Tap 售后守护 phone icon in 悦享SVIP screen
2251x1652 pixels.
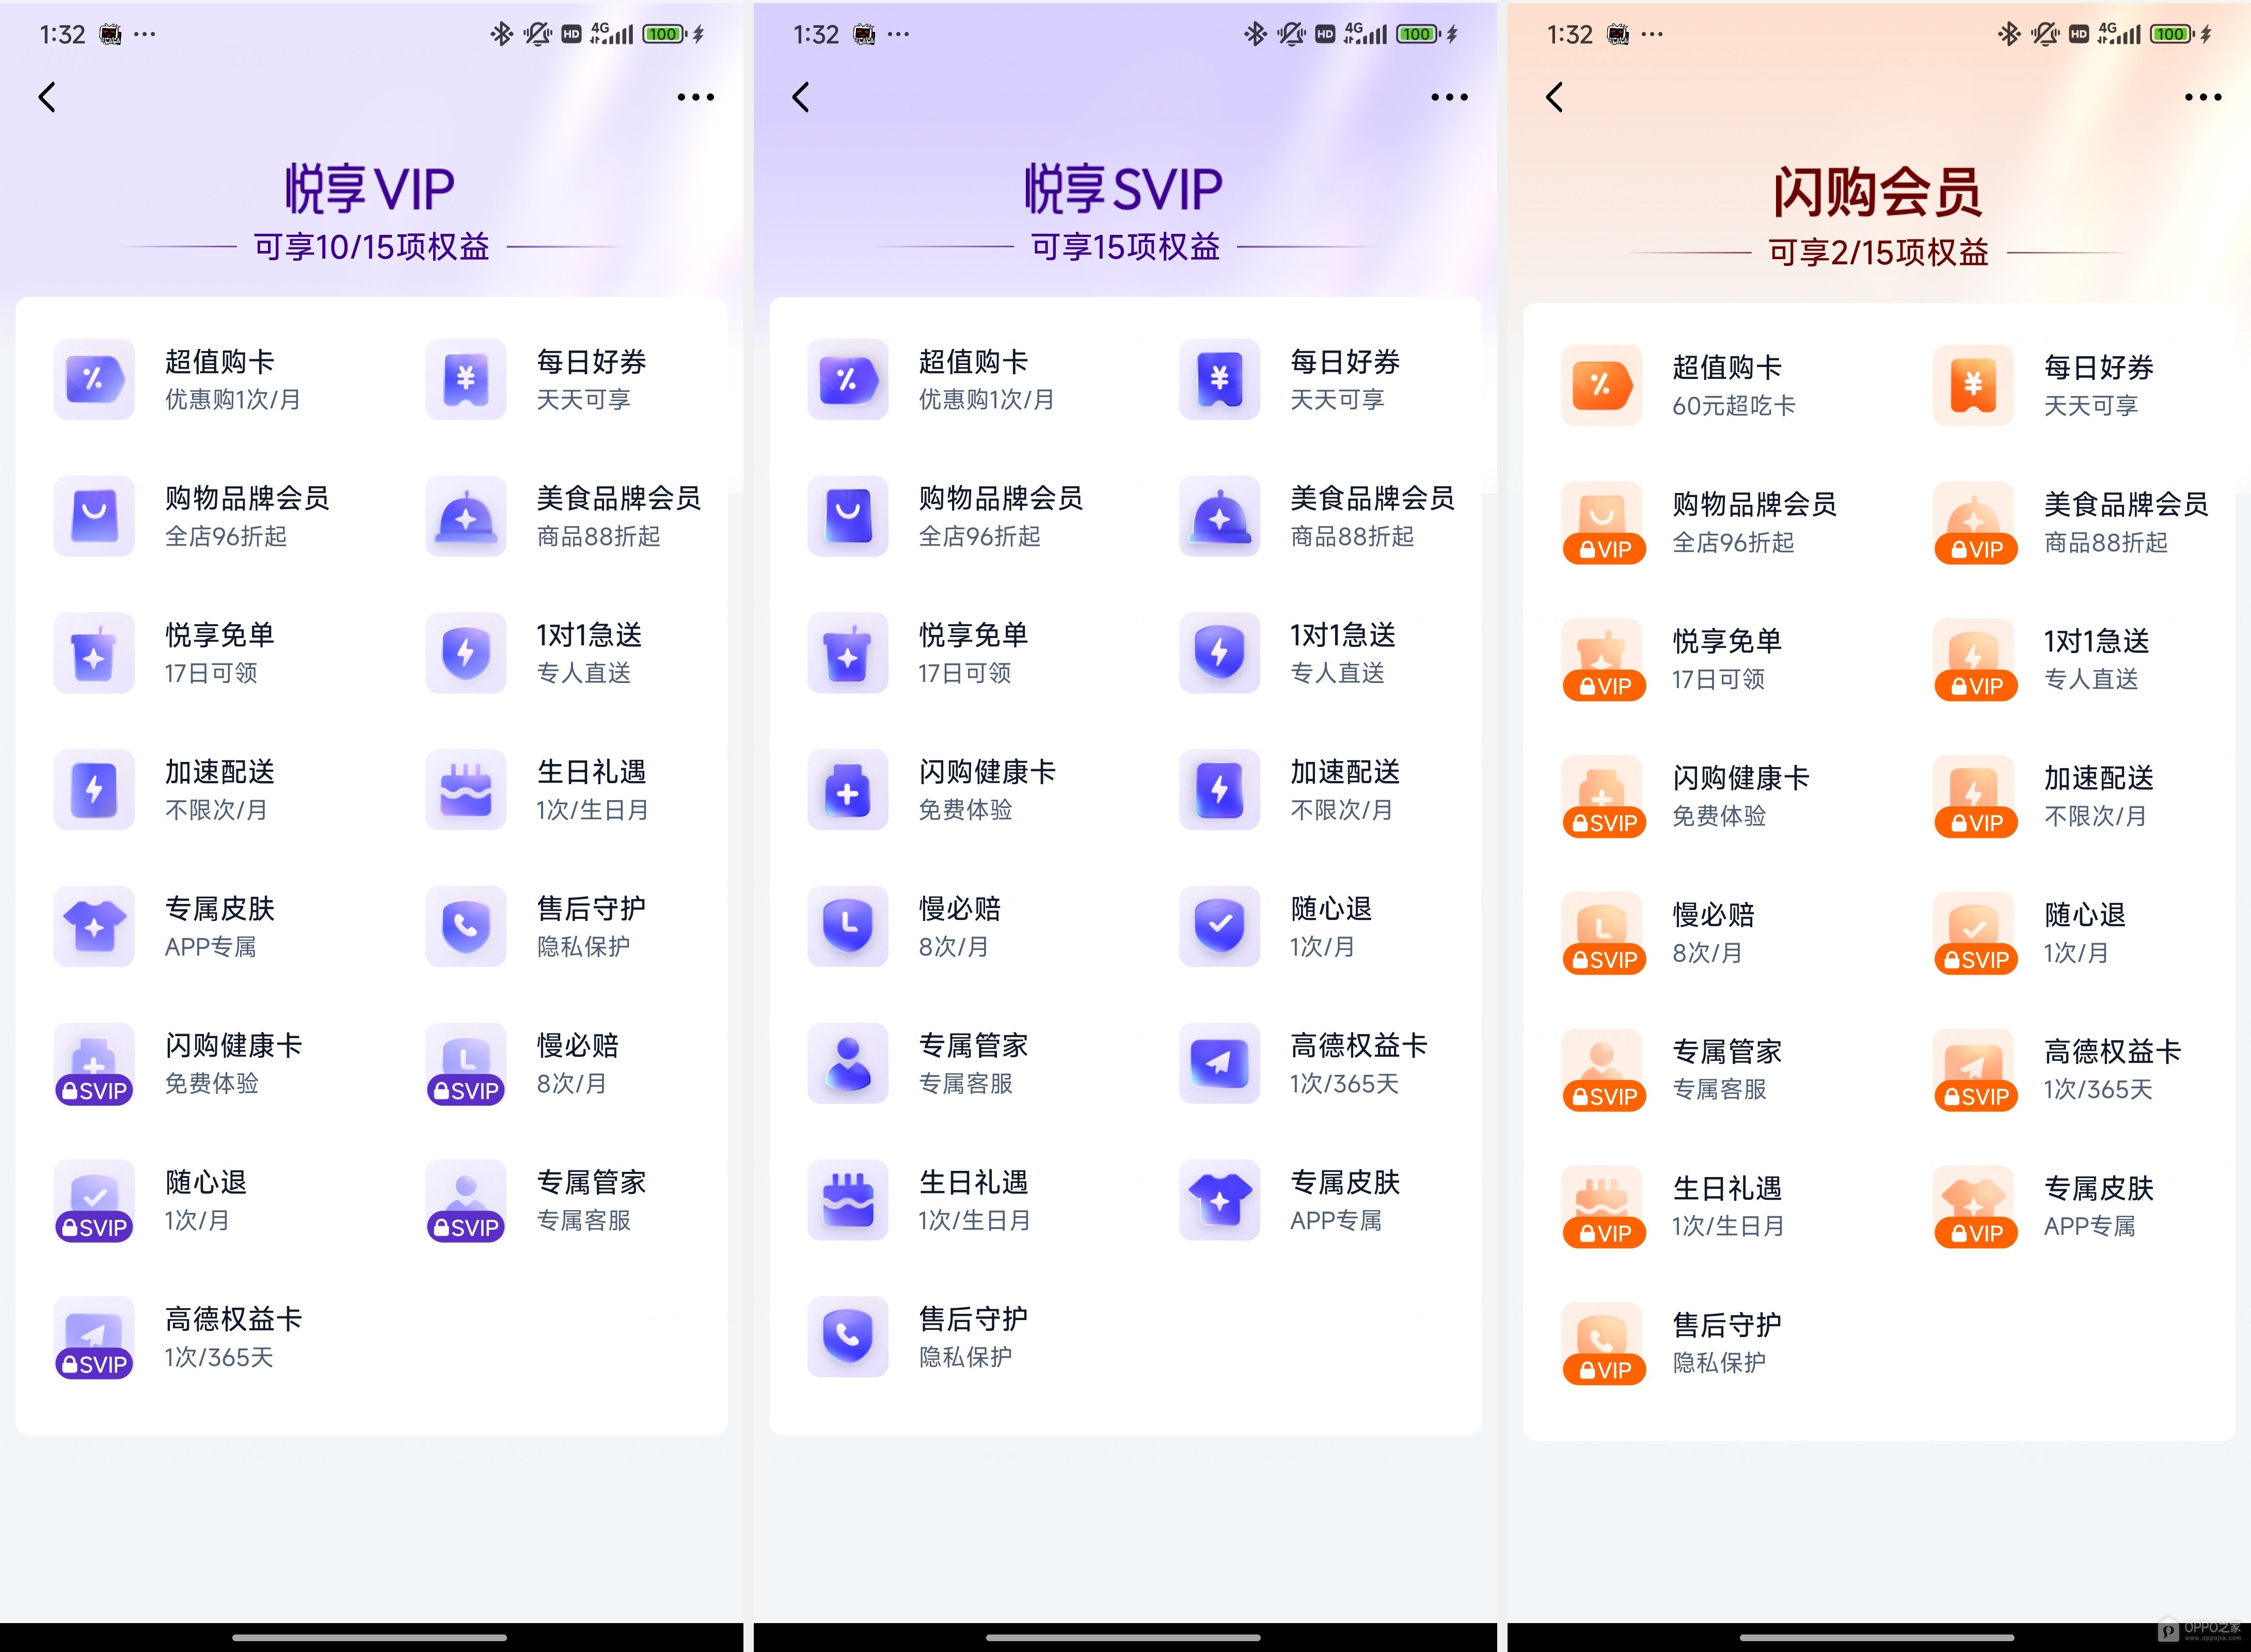click(848, 1338)
